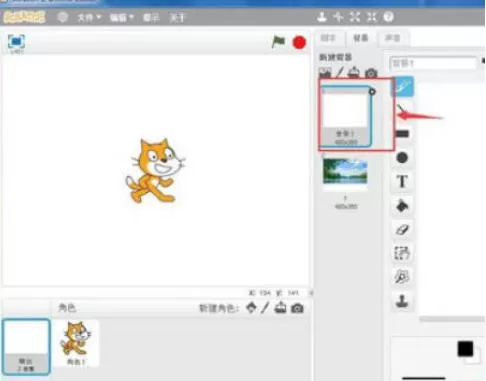
Task: Select the Grow sprite tool
Action: point(355,17)
